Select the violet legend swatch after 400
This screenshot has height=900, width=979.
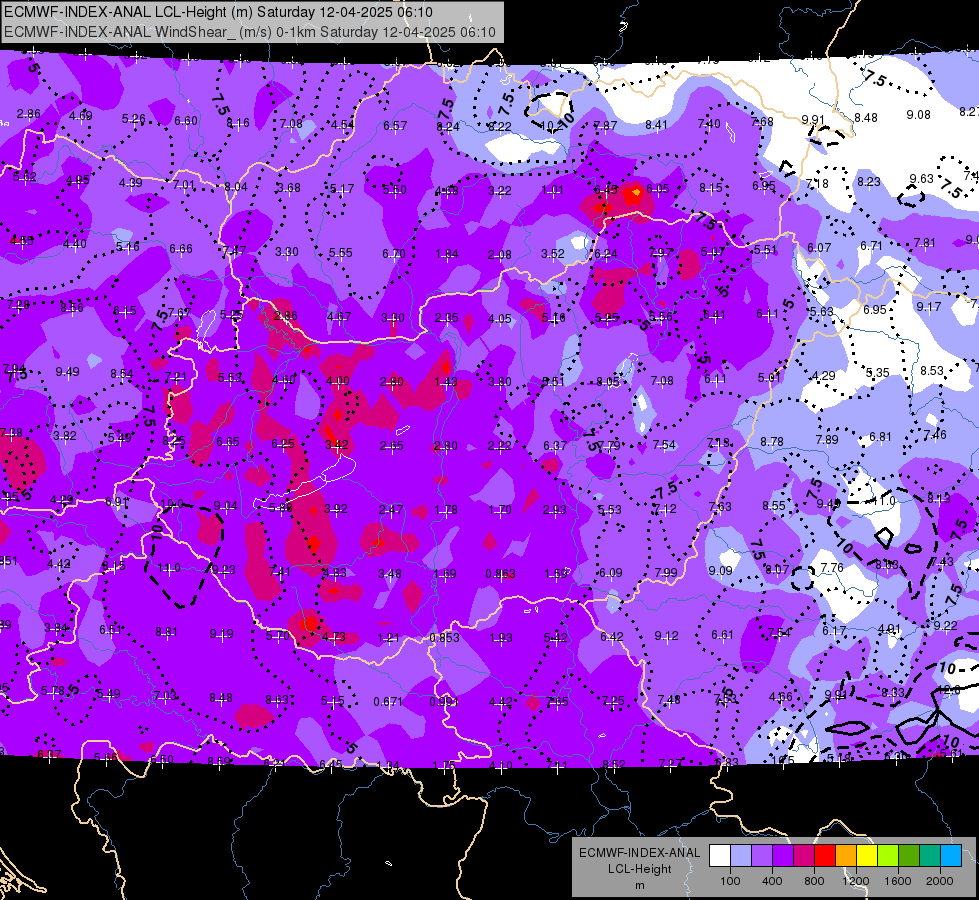(x=783, y=855)
